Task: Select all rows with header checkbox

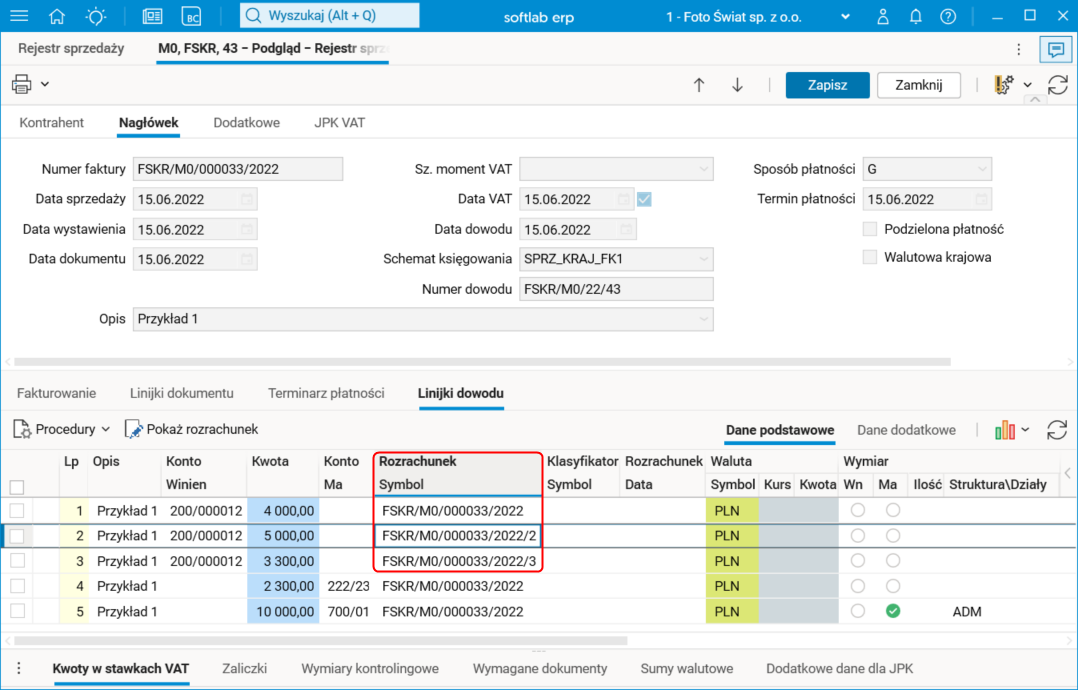Action: (x=17, y=487)
